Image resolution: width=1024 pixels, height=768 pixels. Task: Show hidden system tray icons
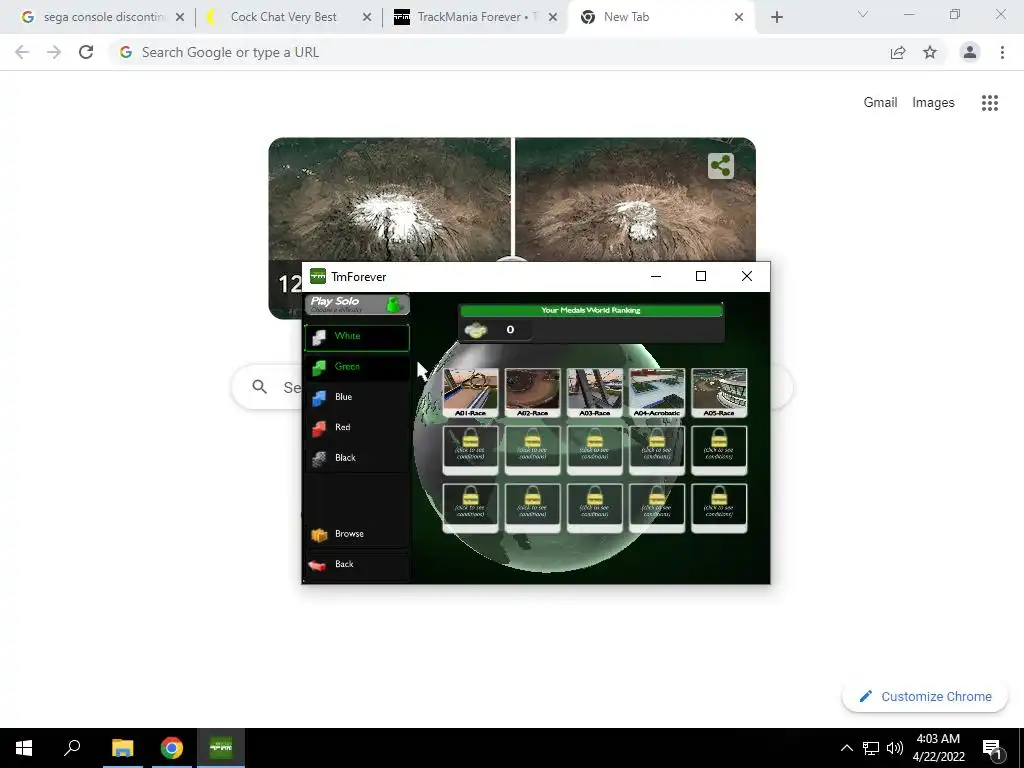pos(846,748)
